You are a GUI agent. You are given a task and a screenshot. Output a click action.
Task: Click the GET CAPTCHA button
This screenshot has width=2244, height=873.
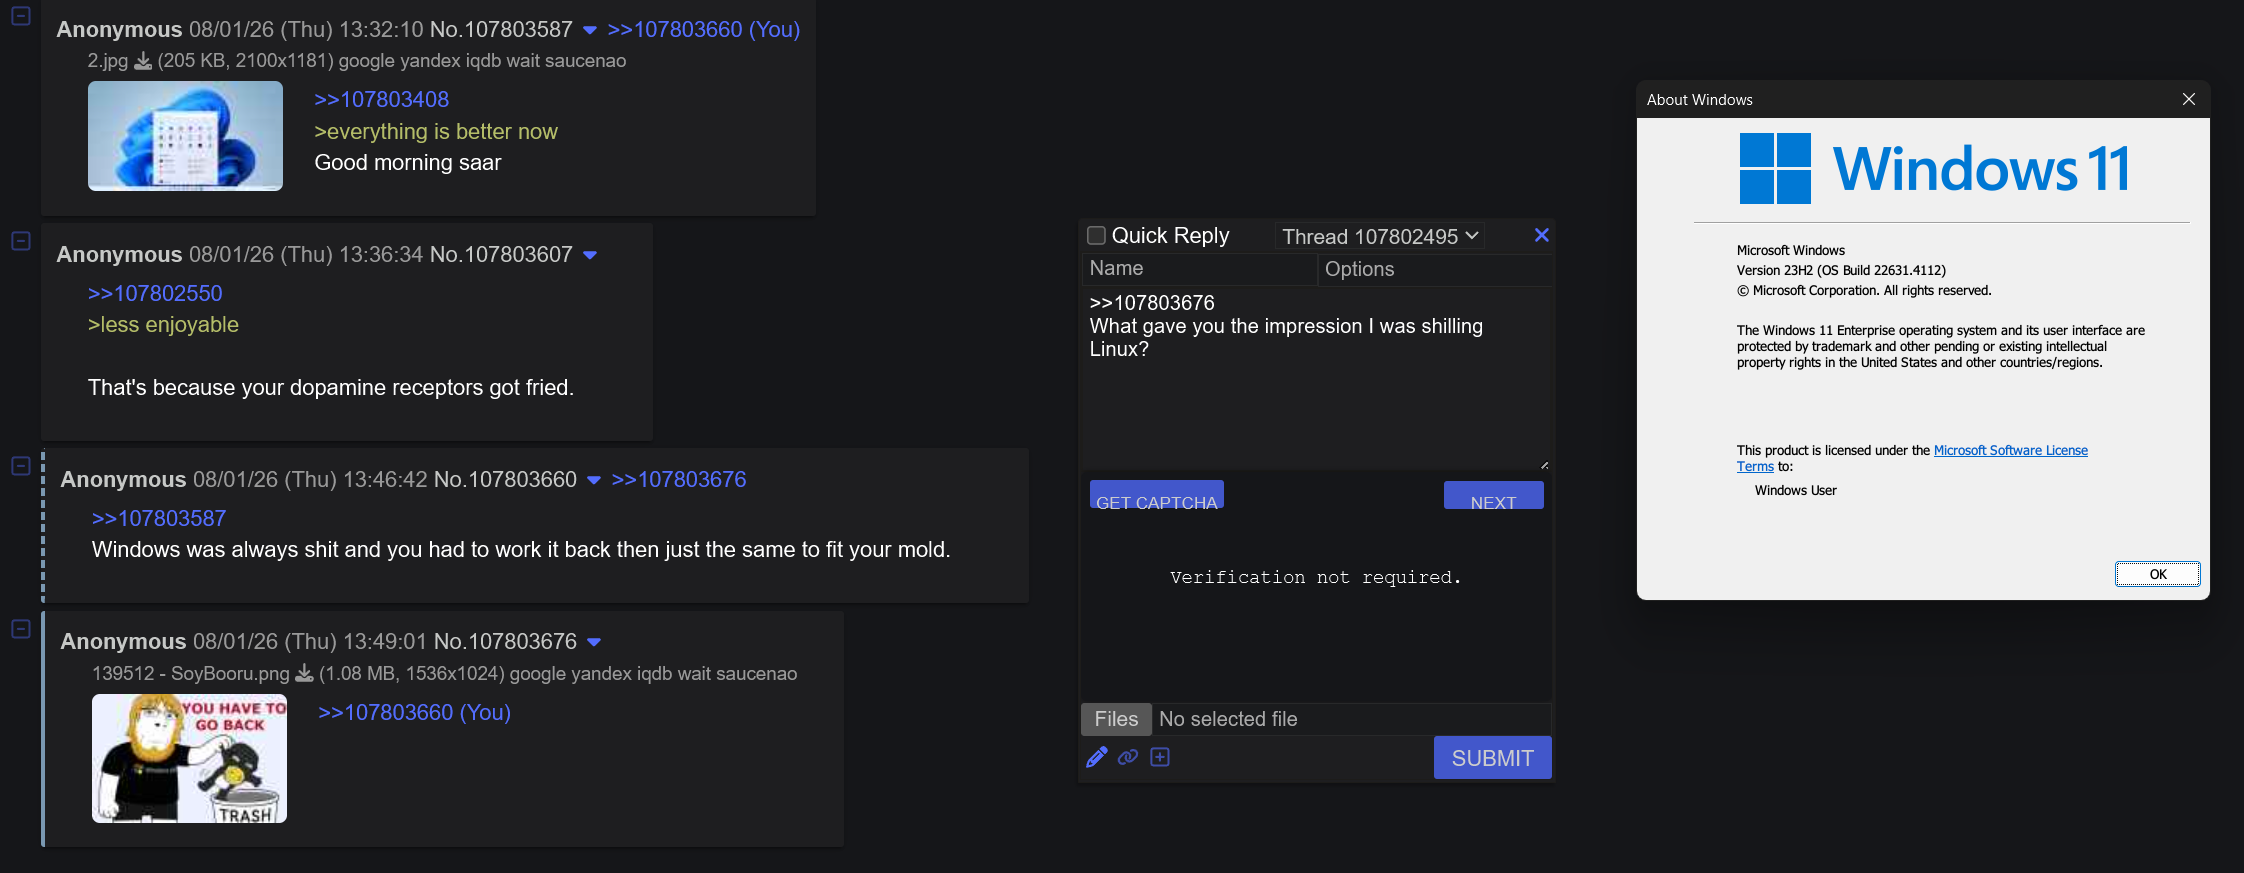1157,495
